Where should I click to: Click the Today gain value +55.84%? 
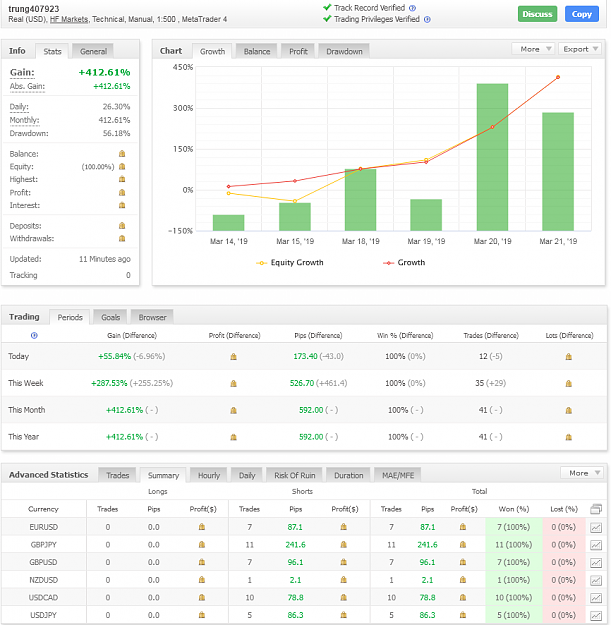(x=114, y=356)
